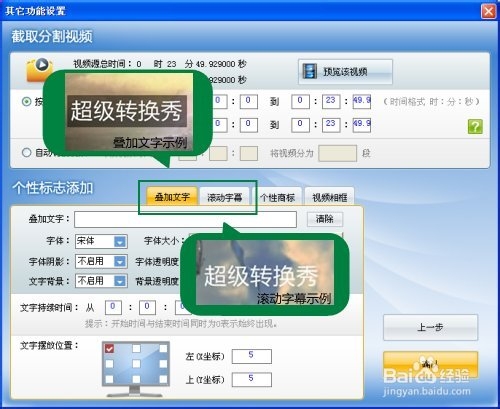The height and width of the screenshot is (409, 500).
Task: Uncheck top-left text placement checkbox
Action: (109, 349)
